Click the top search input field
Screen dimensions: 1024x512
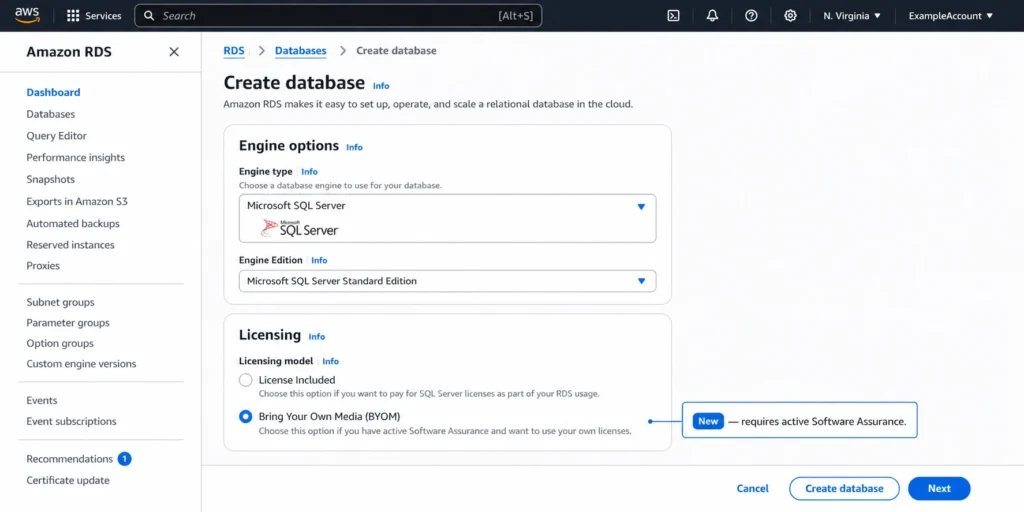tap(338, 16)
